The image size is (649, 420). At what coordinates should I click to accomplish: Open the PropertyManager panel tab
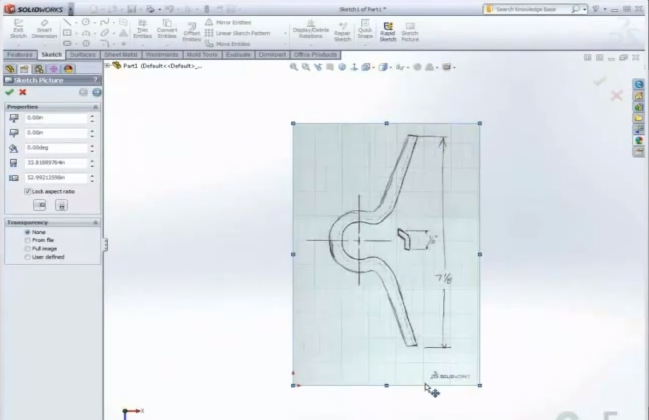[24, 69]
